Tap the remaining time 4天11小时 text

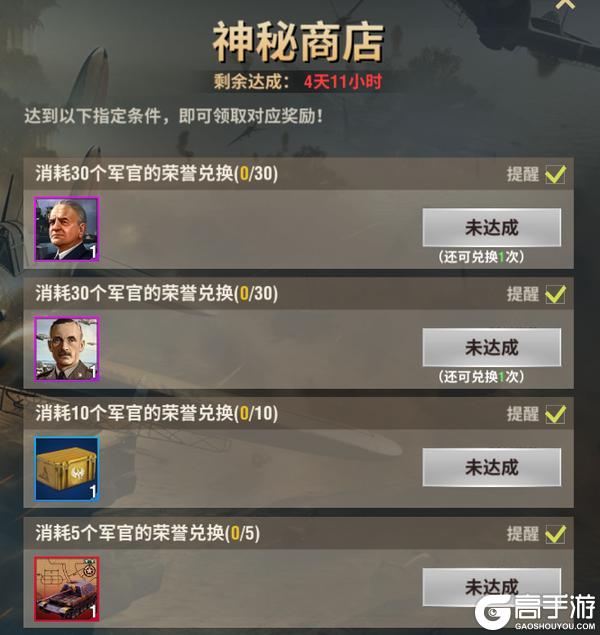(x=343, y=82)
